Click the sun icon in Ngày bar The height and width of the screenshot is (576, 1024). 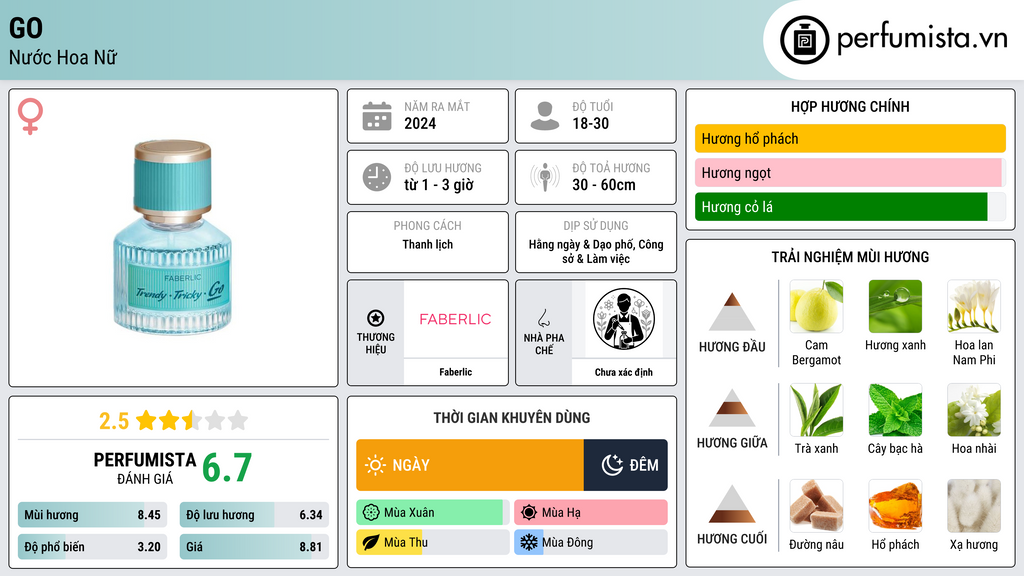tap(375, 465)
